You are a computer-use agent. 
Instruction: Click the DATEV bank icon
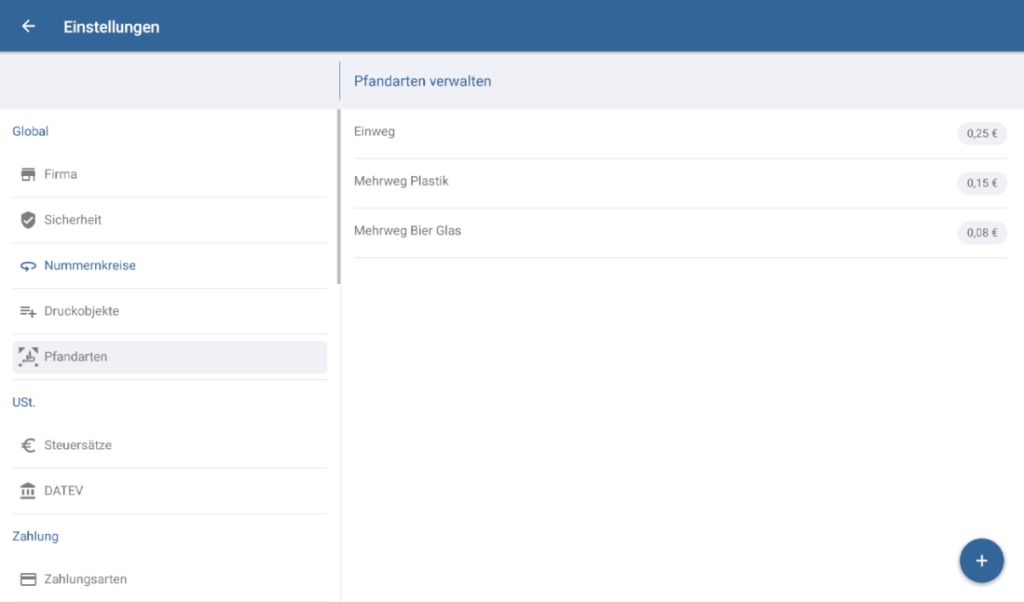(28, 491)
